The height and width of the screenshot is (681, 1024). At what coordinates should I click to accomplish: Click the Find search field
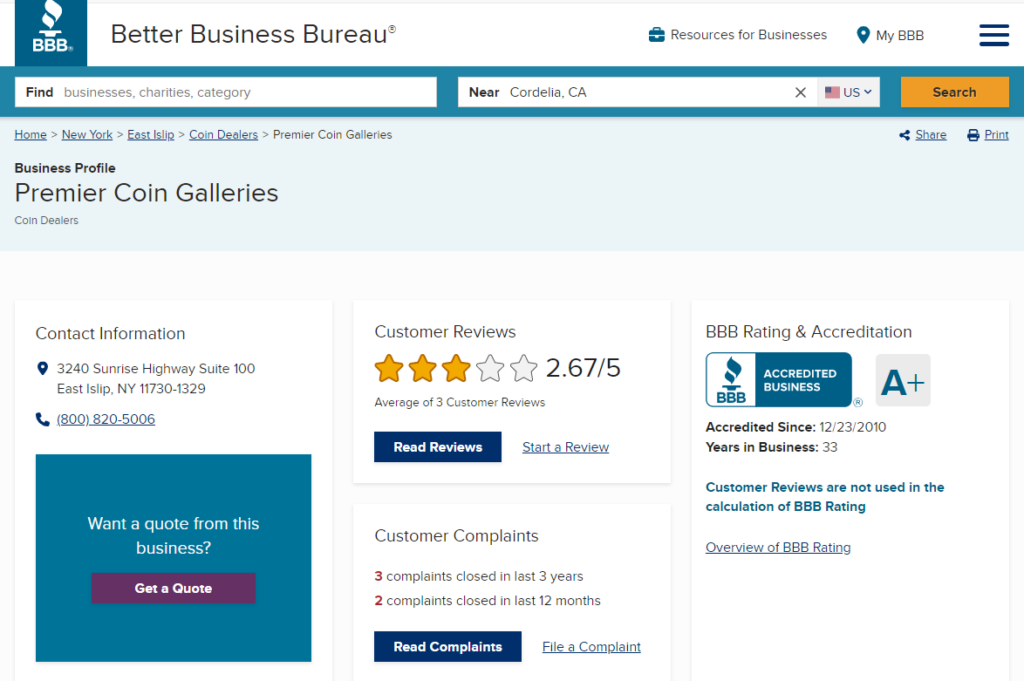click(226, 92)
